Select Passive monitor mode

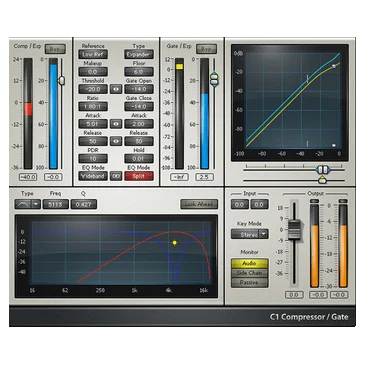[249, 283]
